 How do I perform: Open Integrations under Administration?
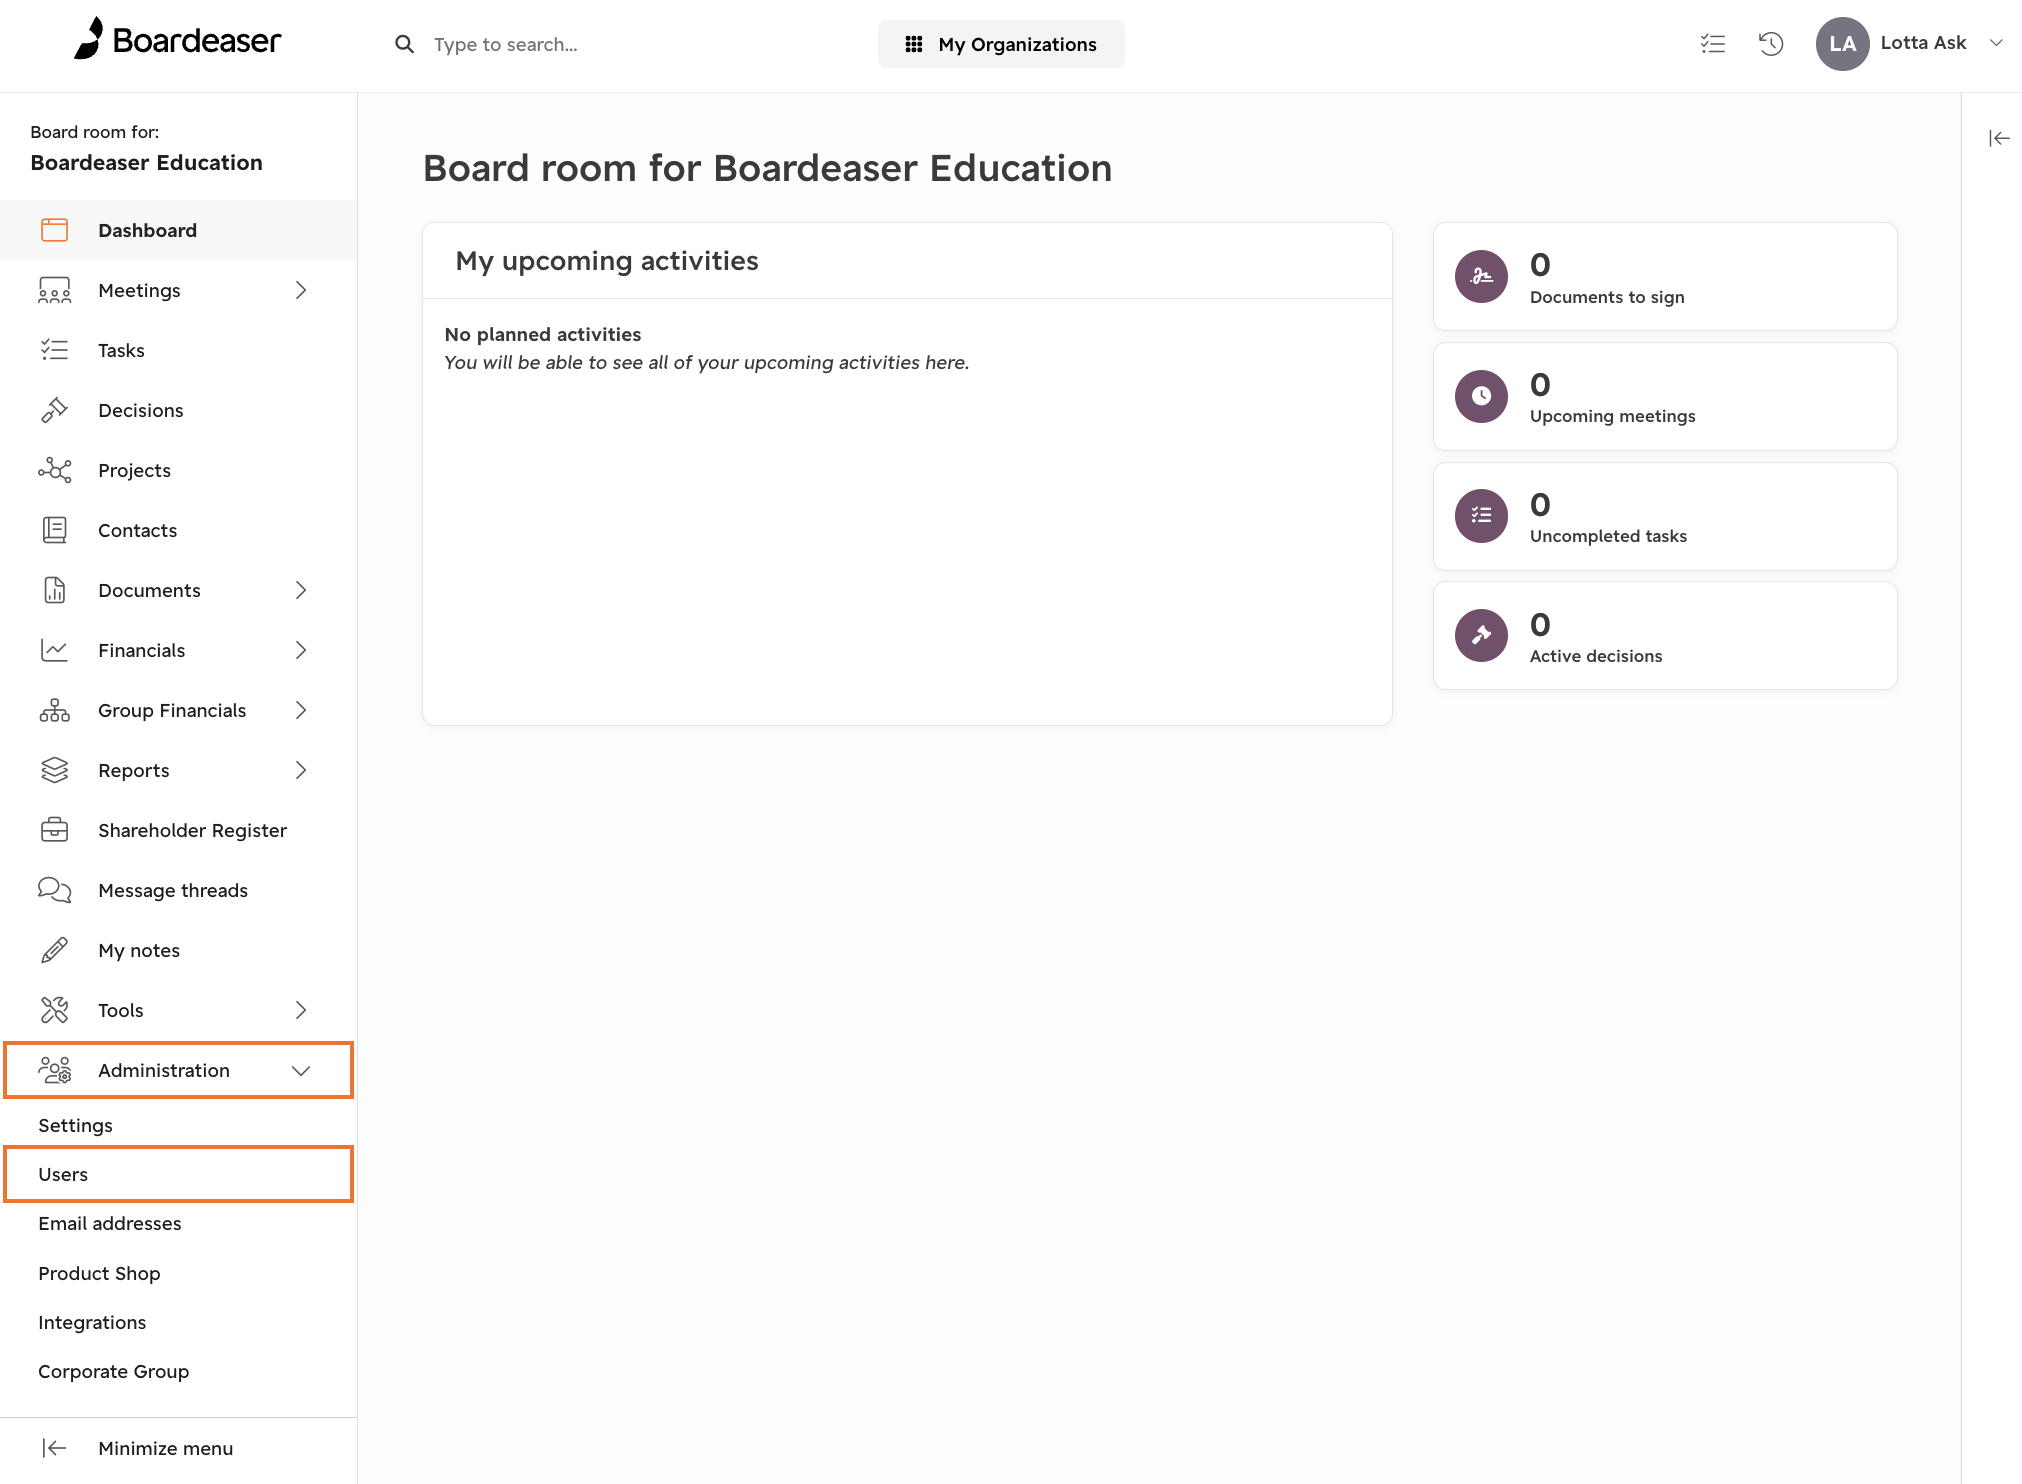point(92,1322)
